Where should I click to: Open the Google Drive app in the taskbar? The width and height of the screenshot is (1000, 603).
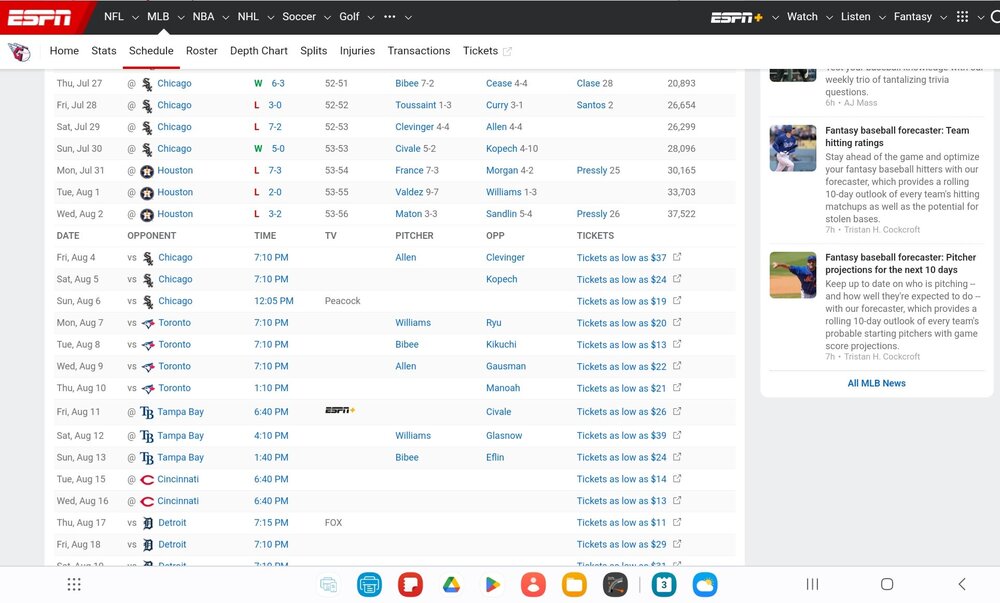(x=451, y=584)
